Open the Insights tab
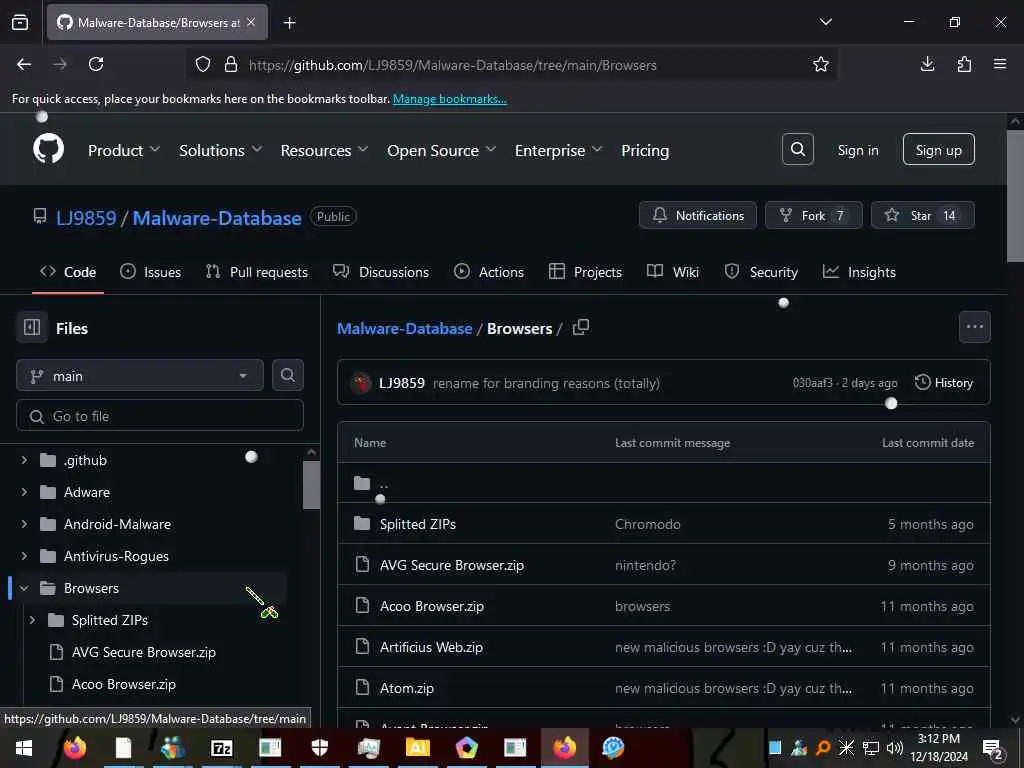 859,272
